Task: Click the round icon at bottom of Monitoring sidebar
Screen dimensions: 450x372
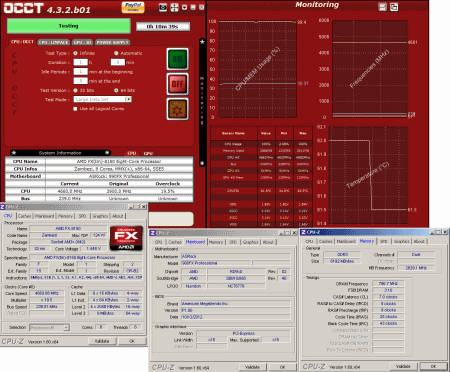Action: coord(202,164)
